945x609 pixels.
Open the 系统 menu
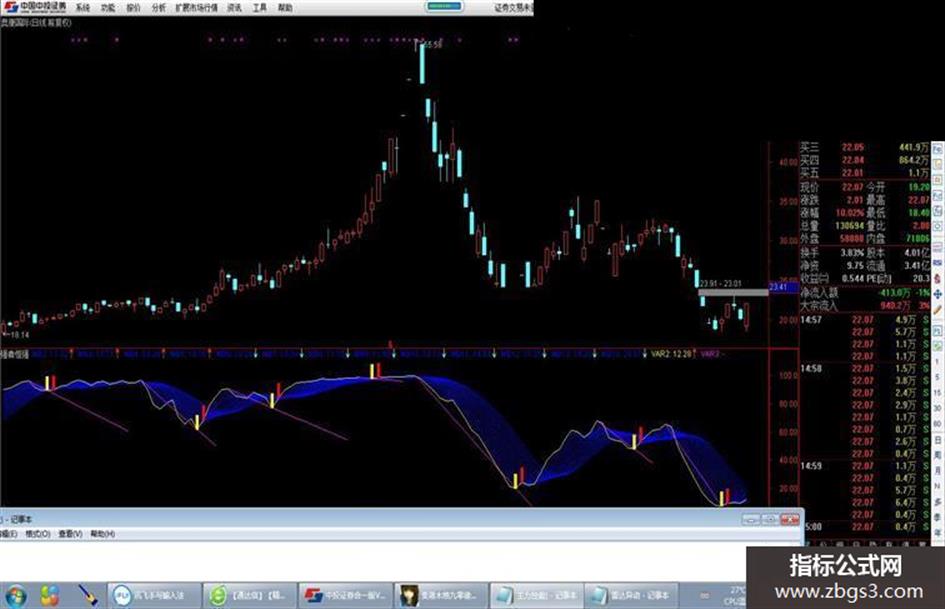coord(83,8)
